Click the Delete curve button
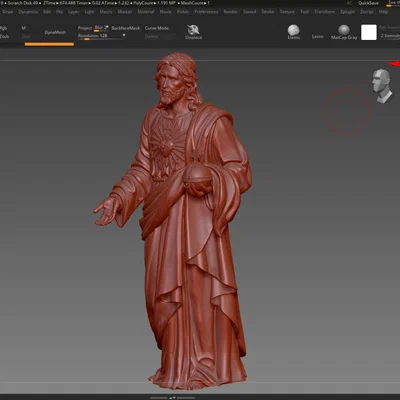Image resolution: width=400 pixels, height=400 pixels. (x=151, y=36)
